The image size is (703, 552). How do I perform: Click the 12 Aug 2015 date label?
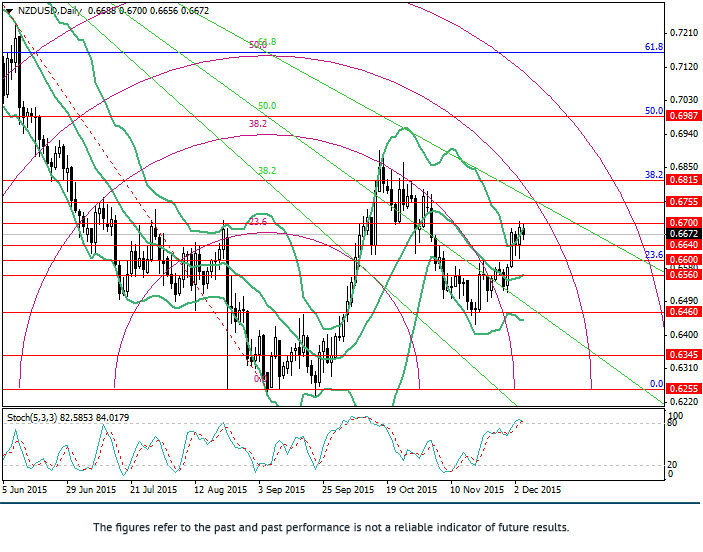pos(220,490)
